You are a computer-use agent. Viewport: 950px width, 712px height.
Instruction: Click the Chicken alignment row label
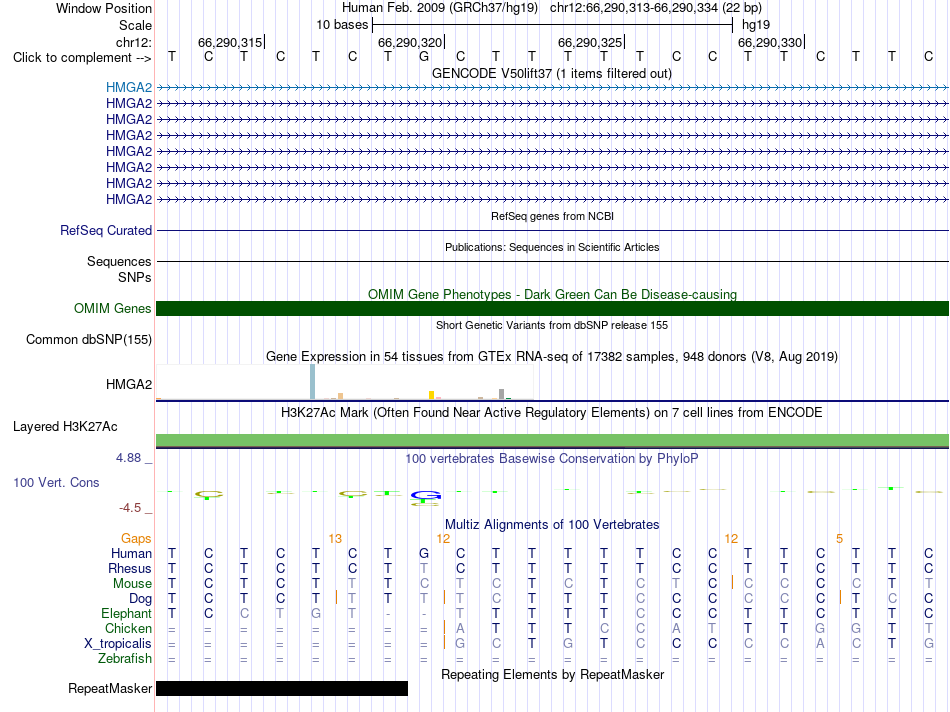coord(128,628)
